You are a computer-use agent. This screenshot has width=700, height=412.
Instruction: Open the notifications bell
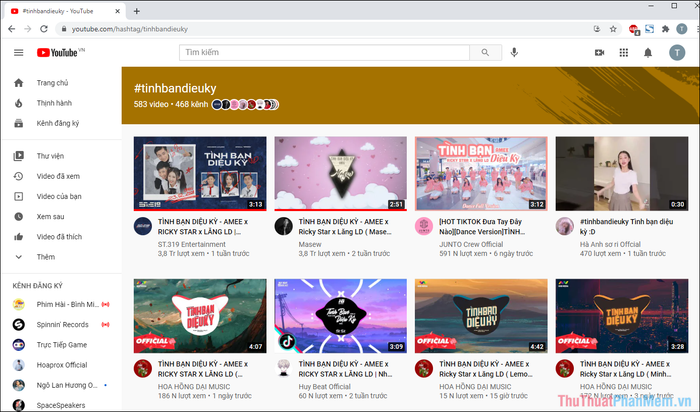point(648,53)
